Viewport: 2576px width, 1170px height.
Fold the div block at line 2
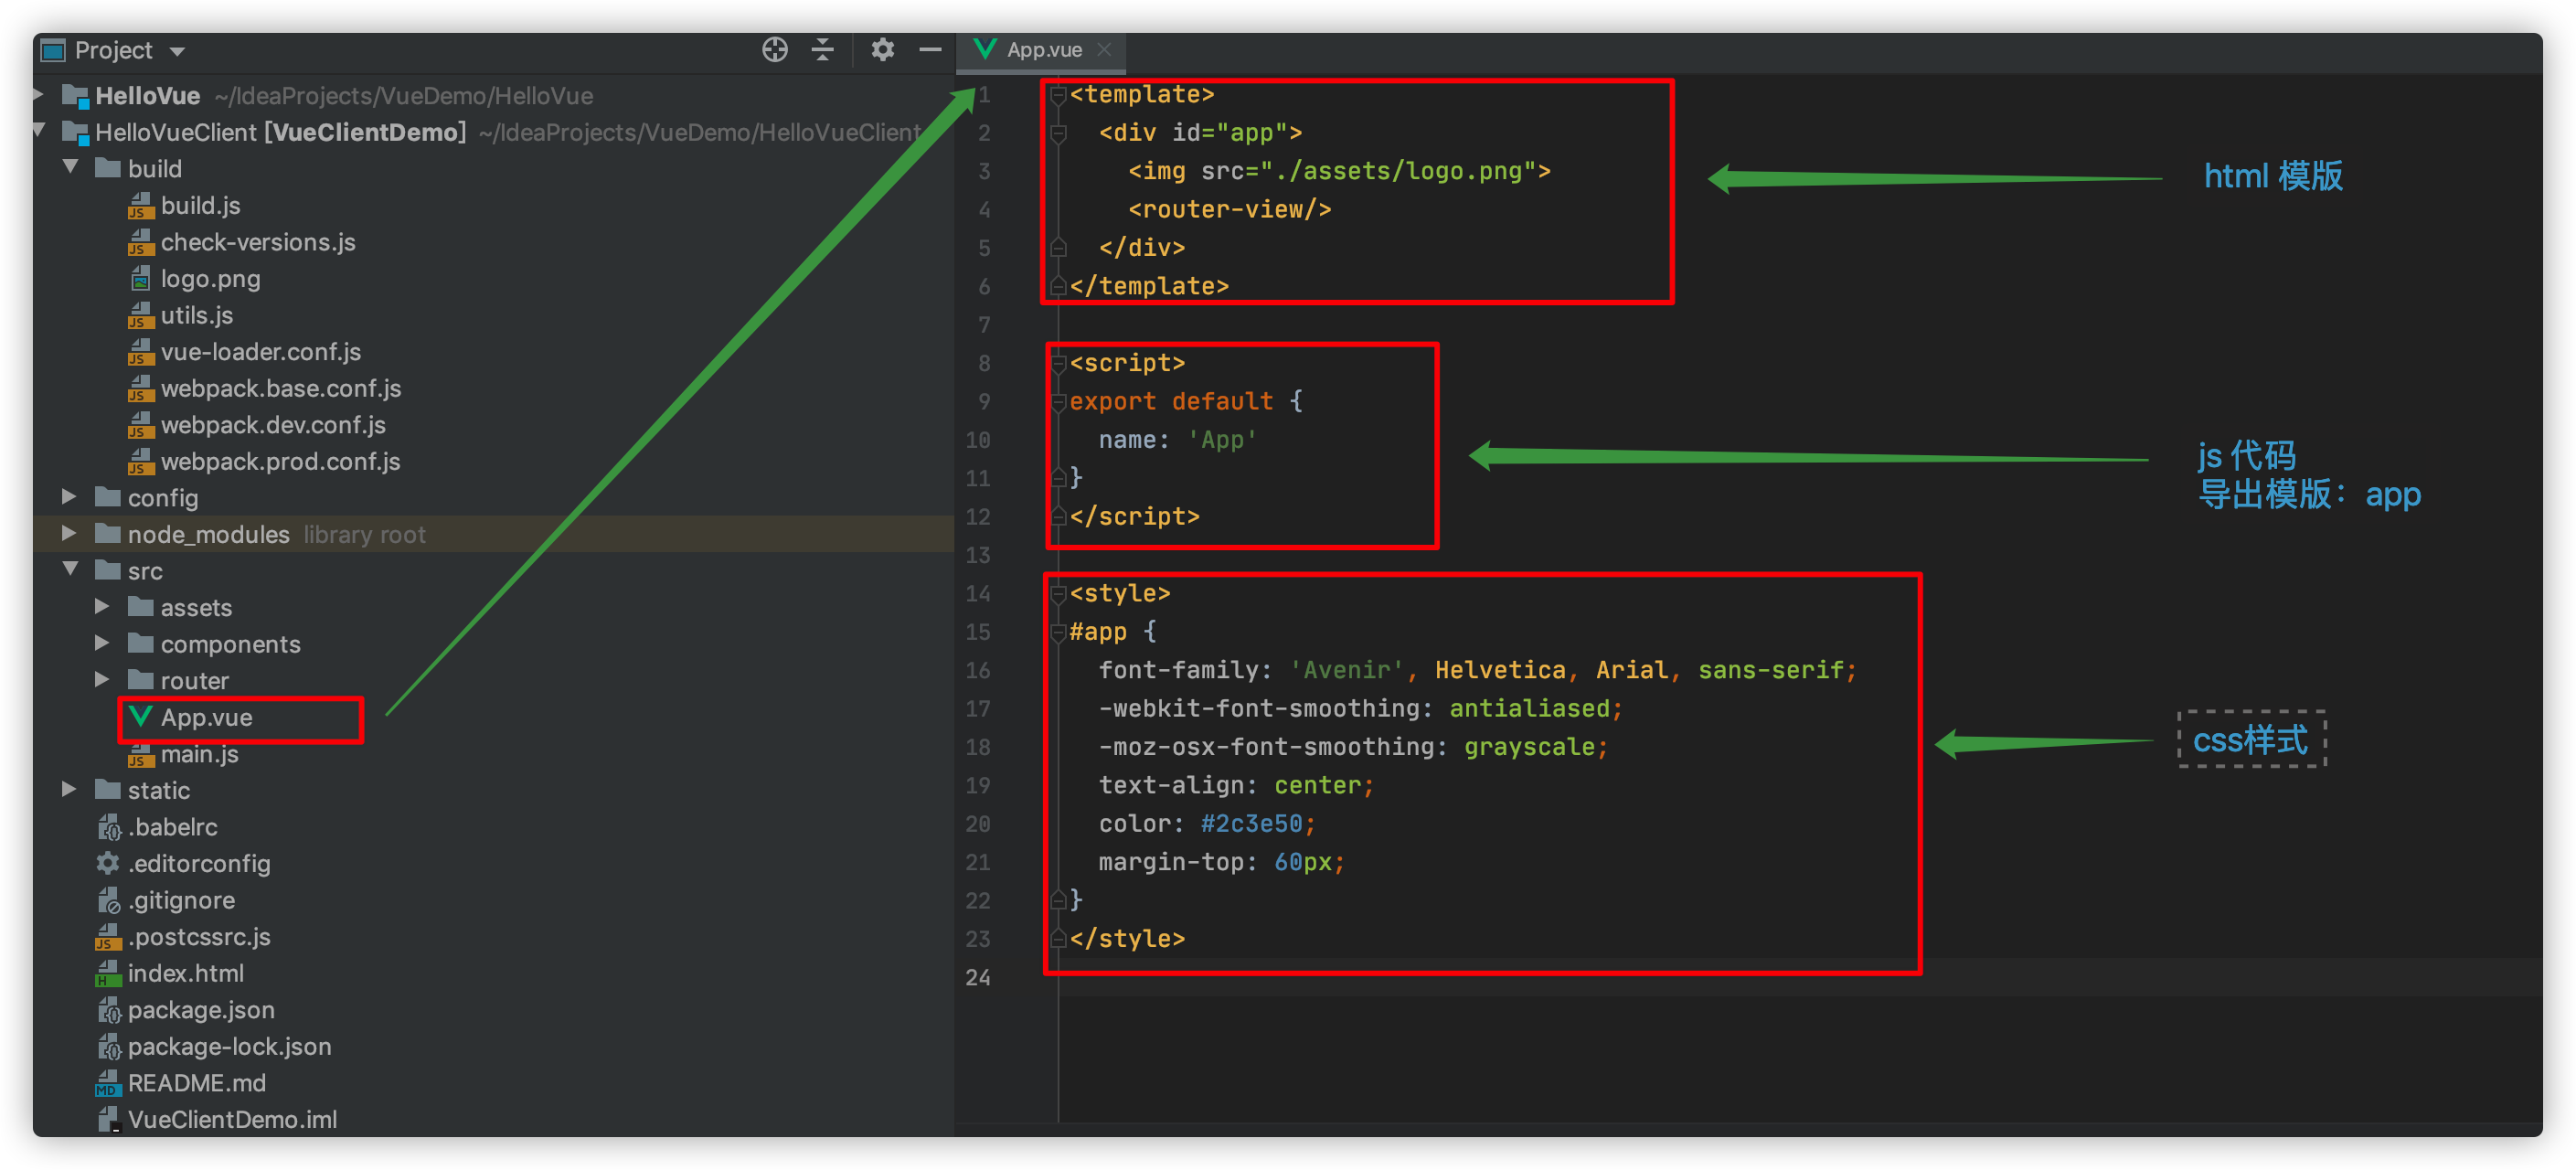pyautogui.click(x=1057, y=133)
